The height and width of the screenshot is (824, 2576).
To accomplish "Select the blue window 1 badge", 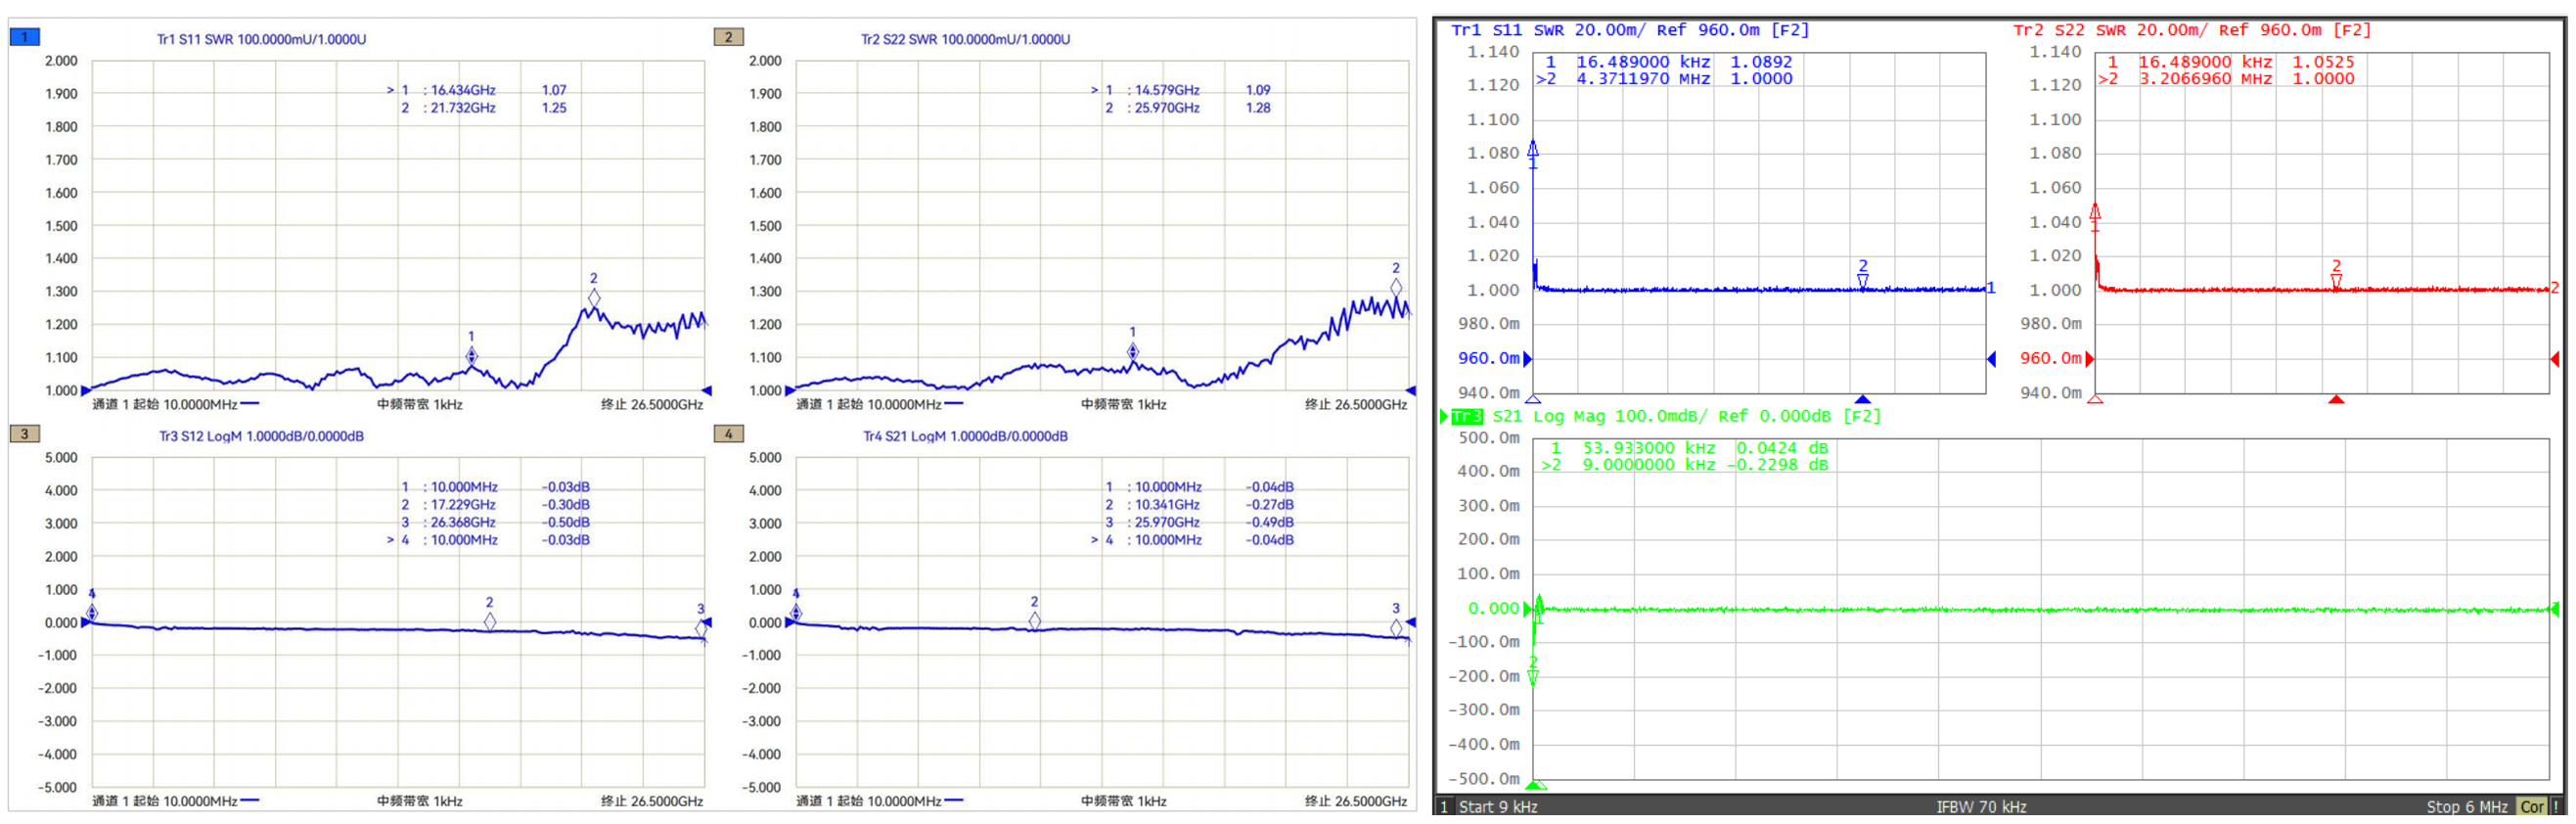I will point(24,38).
